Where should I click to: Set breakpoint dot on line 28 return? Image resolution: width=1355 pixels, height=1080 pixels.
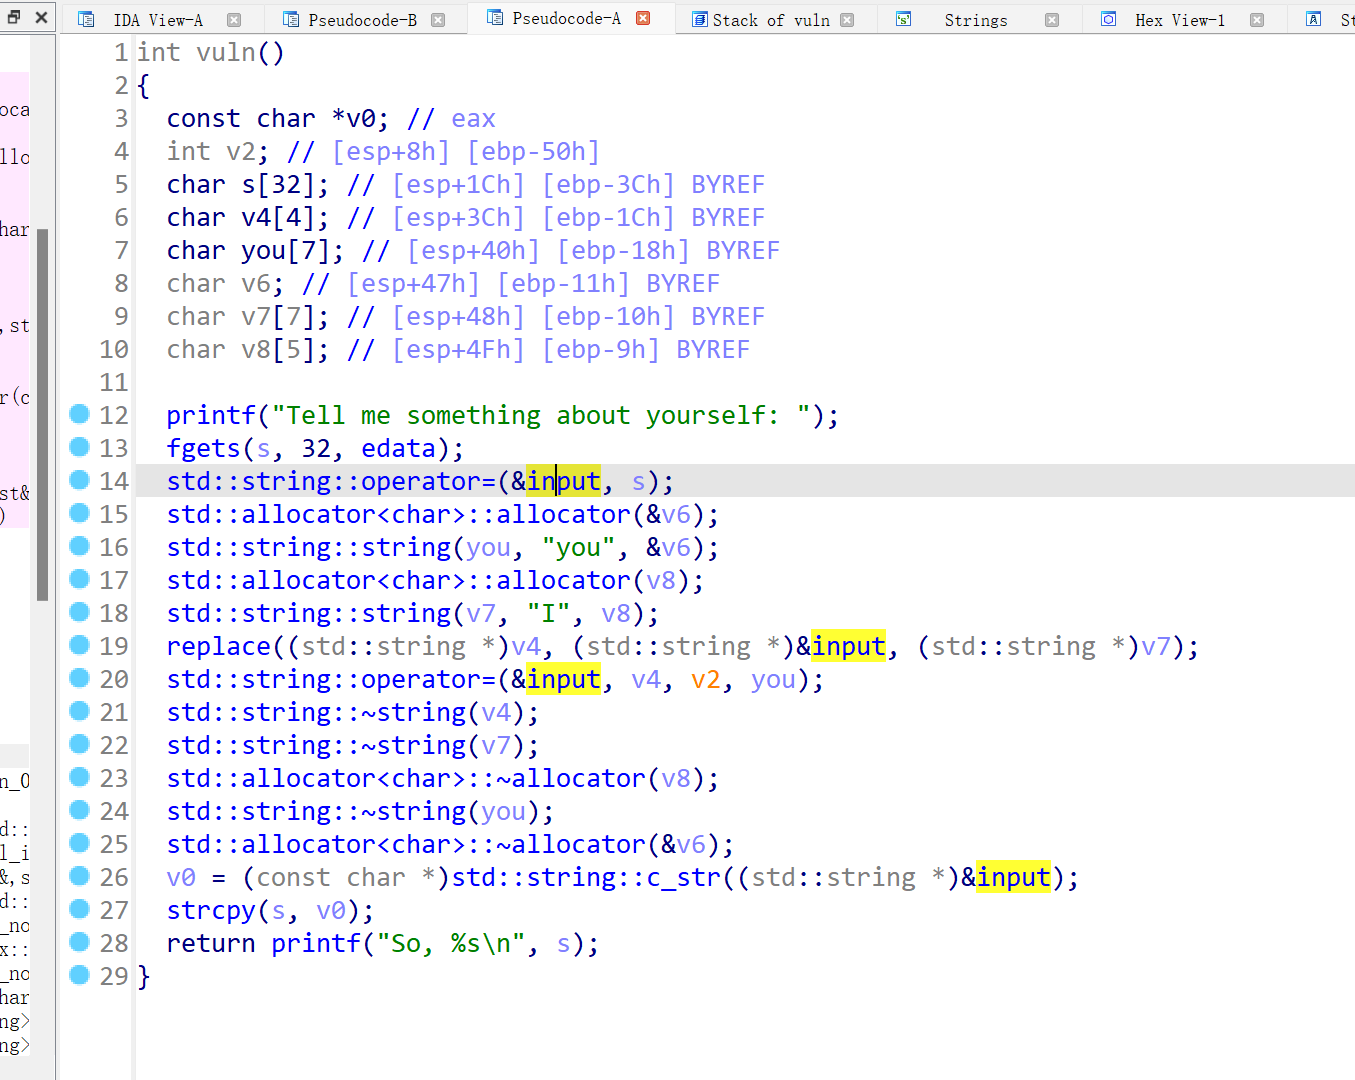click(80, 942)
